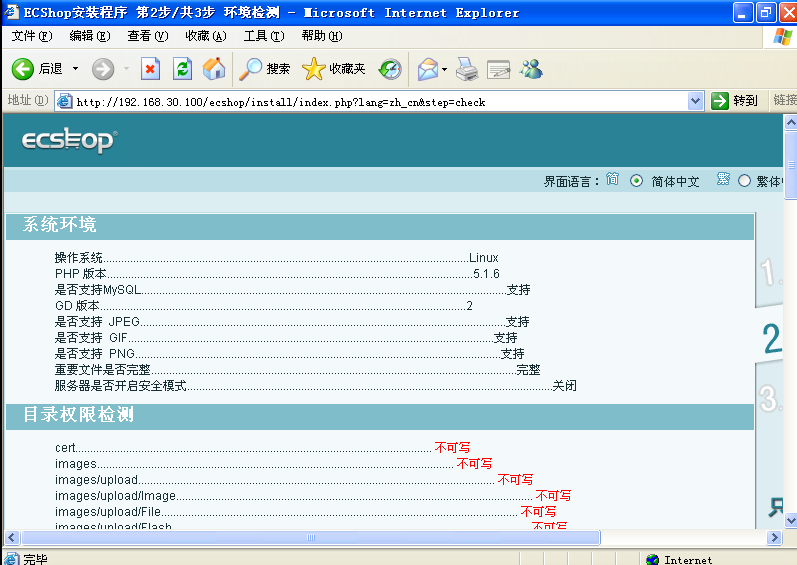This screenshot has width=797, height=565.
Task: Click the IE title bar icon
Action: [x=11, y=11]
